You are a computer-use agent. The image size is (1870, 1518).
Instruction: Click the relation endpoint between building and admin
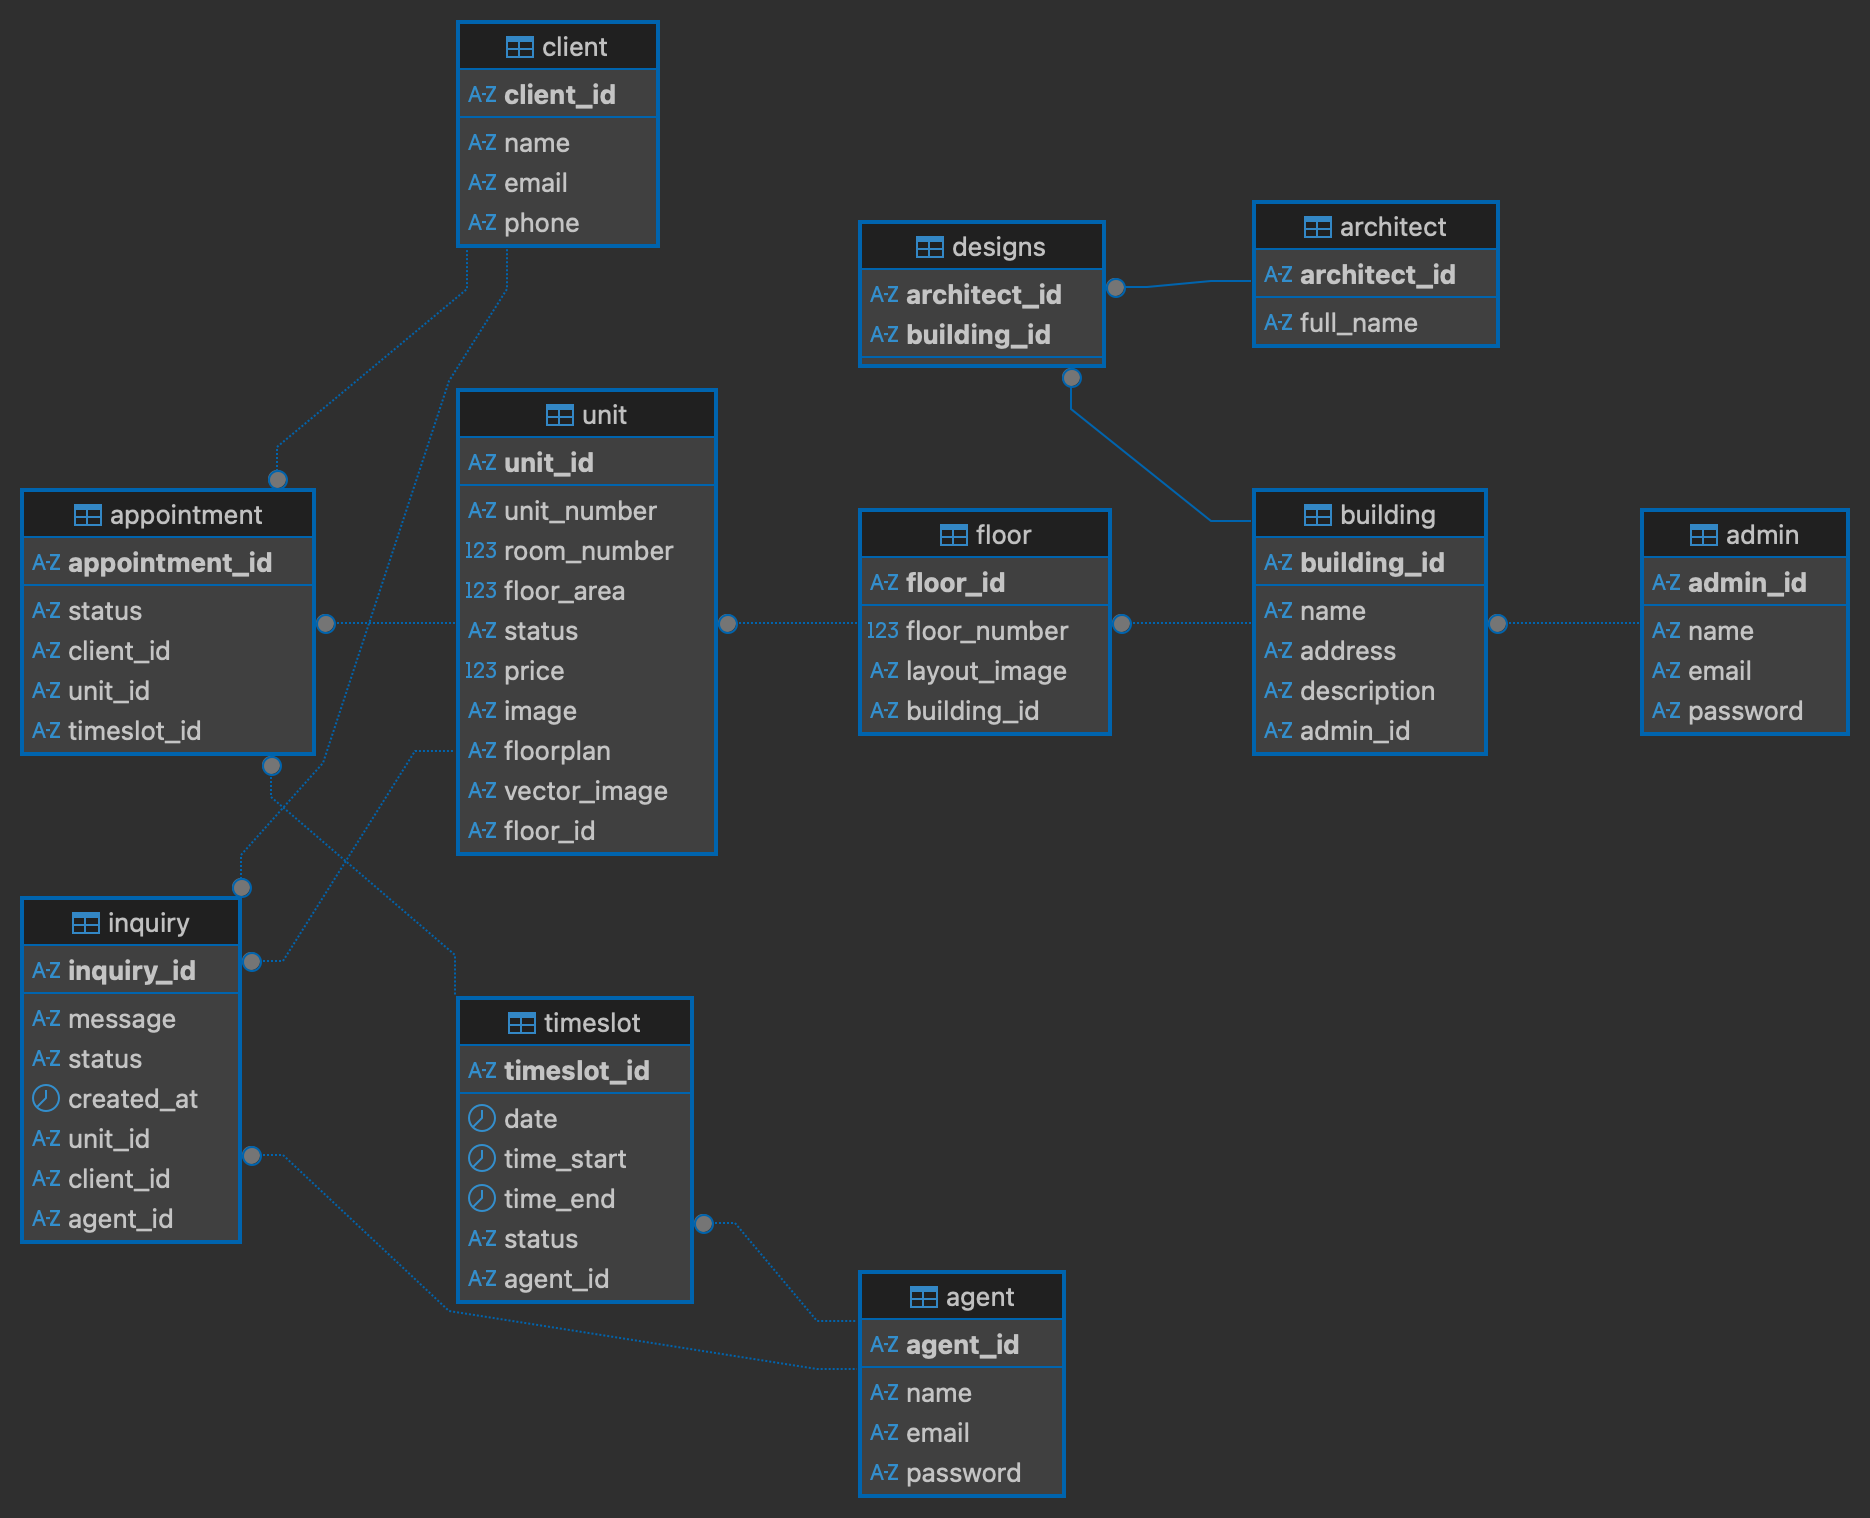1498,624
